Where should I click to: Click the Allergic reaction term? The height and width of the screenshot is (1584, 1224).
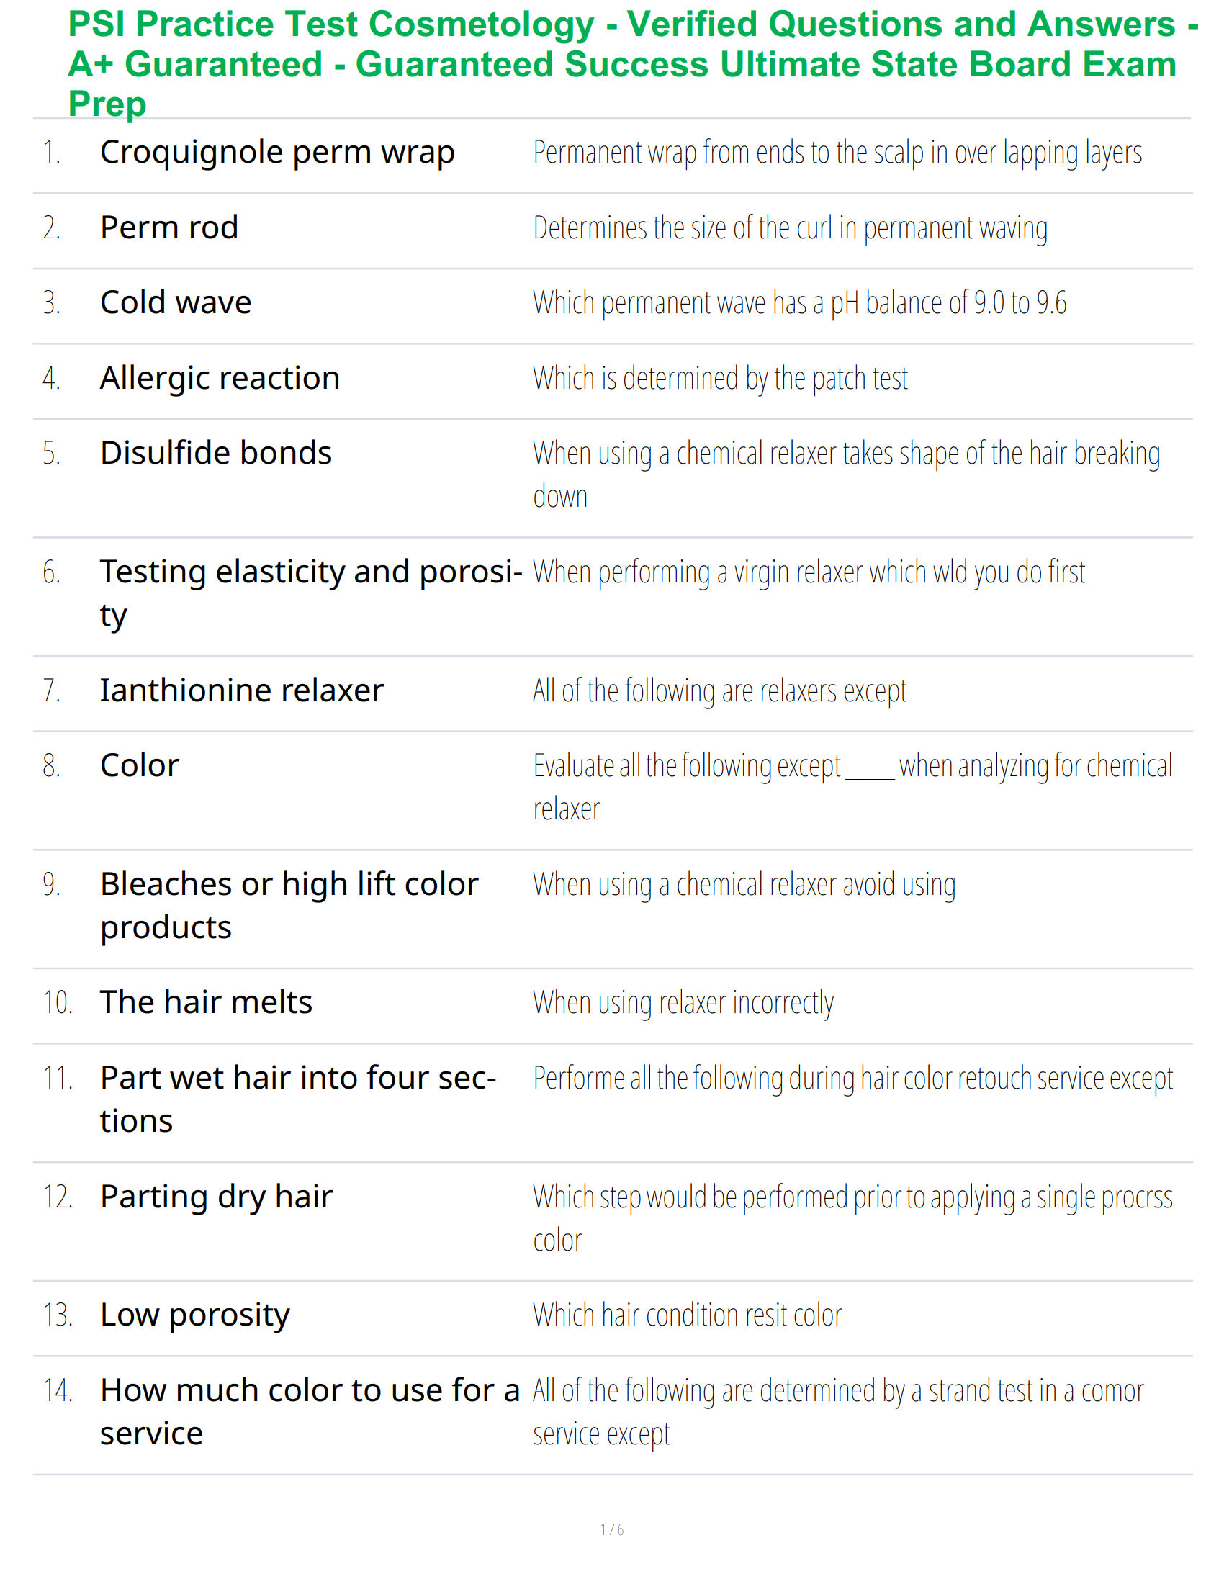(x=220, y=379)
